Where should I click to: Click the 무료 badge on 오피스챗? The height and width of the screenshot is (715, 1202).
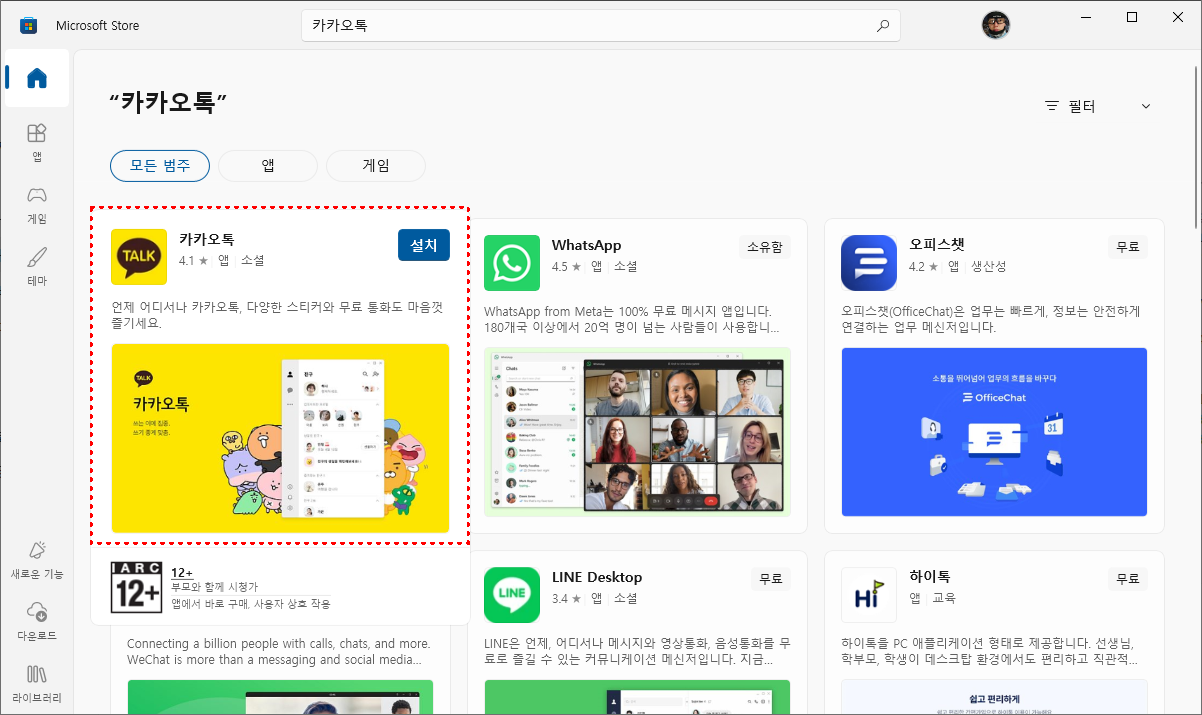click(x=1128, y=247)
